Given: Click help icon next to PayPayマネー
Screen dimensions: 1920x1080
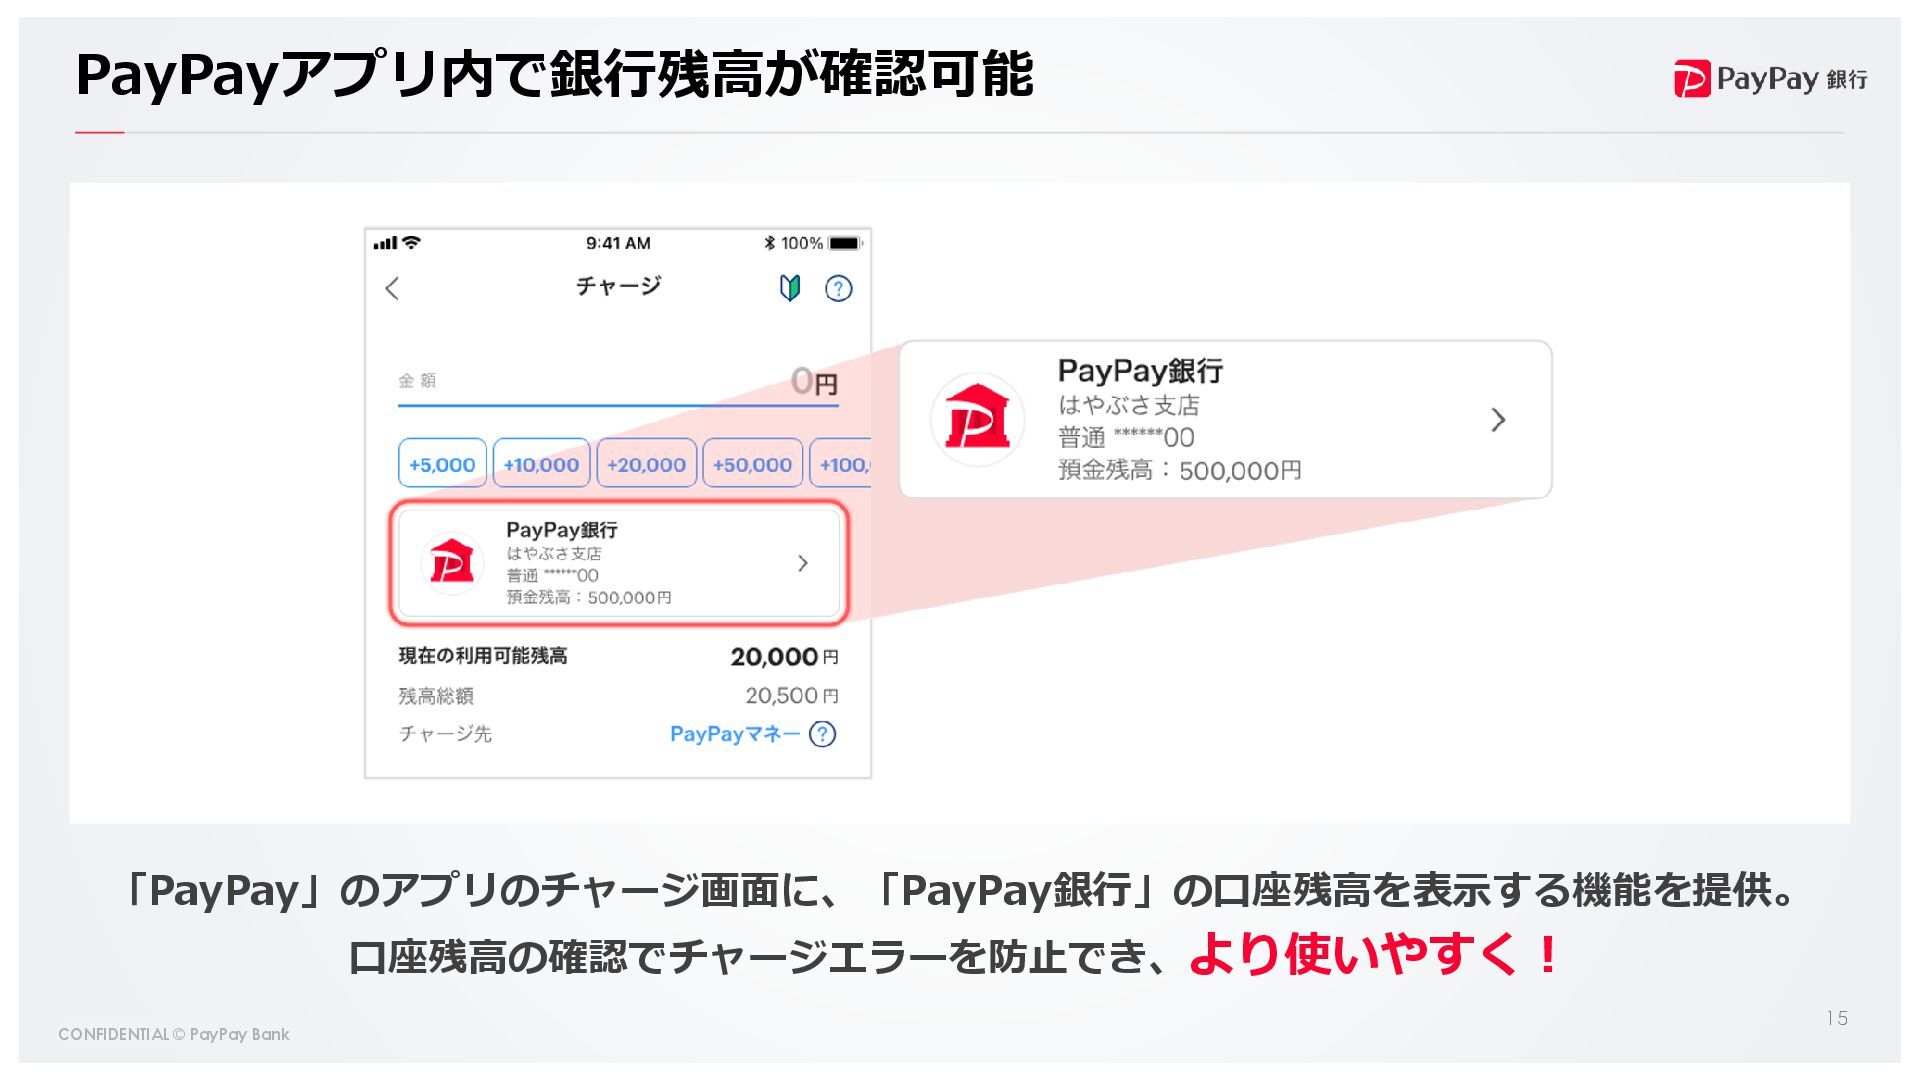Looking at the screenshot, I should 822,734.
